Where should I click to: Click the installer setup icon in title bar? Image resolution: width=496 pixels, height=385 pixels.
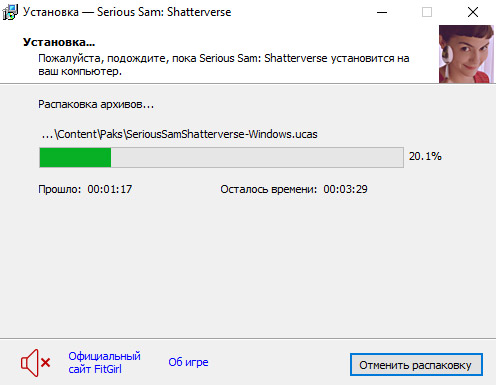10,12
